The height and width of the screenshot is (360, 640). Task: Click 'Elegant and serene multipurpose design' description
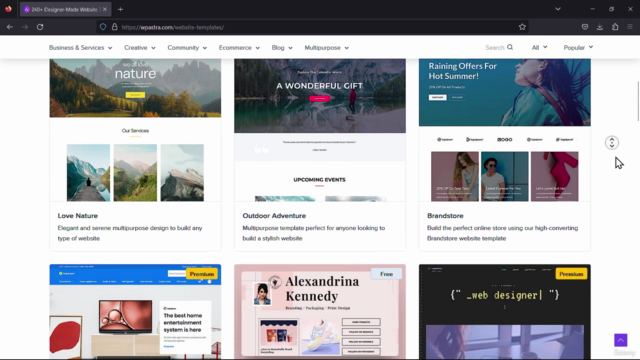[130, 233]
